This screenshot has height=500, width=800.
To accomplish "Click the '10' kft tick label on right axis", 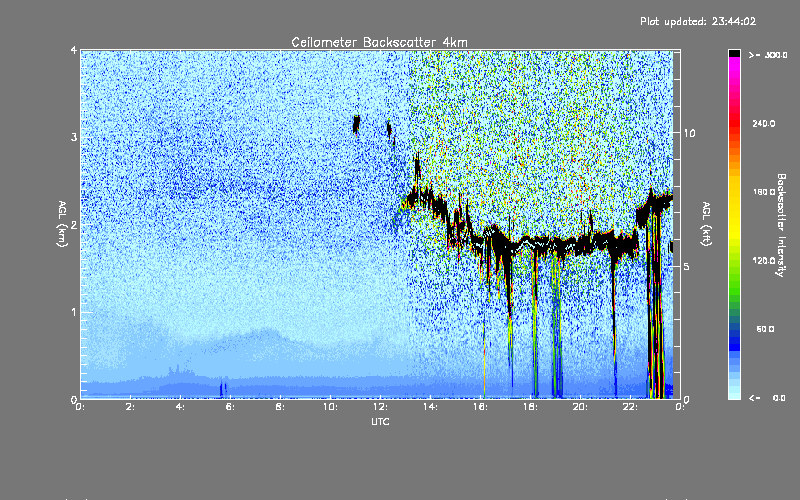I will [689, 133].
